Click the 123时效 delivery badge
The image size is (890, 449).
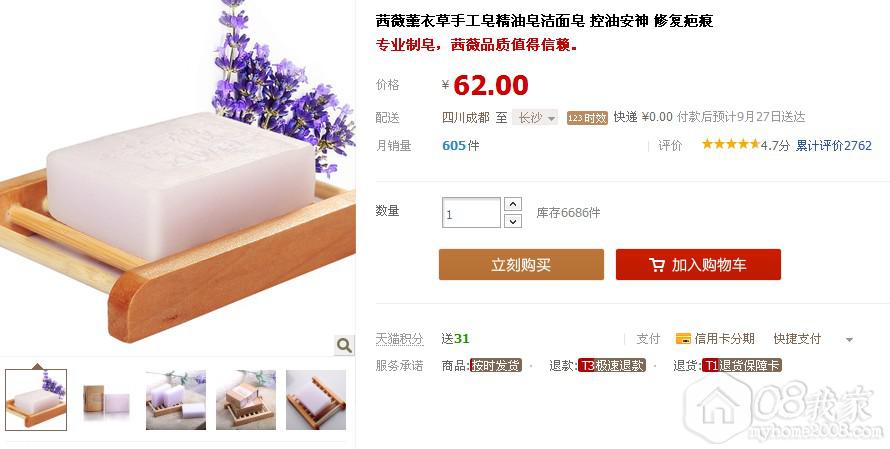click(587, 118)
